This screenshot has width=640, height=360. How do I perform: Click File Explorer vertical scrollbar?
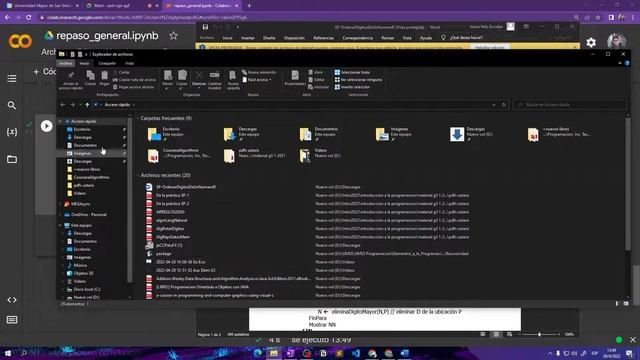[628, 184]
